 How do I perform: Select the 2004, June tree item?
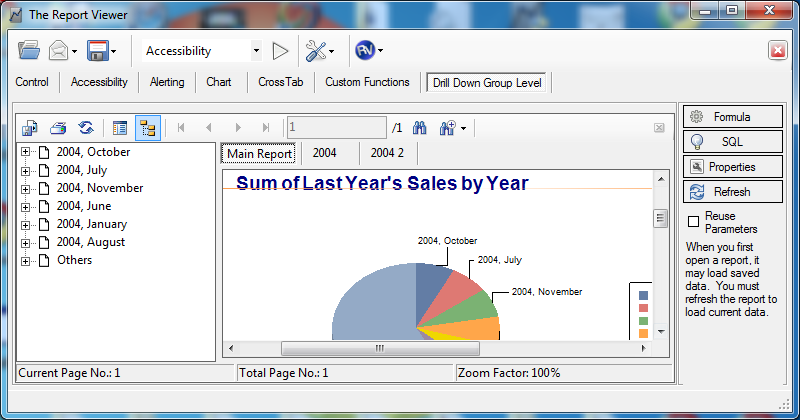click(84, 206)
